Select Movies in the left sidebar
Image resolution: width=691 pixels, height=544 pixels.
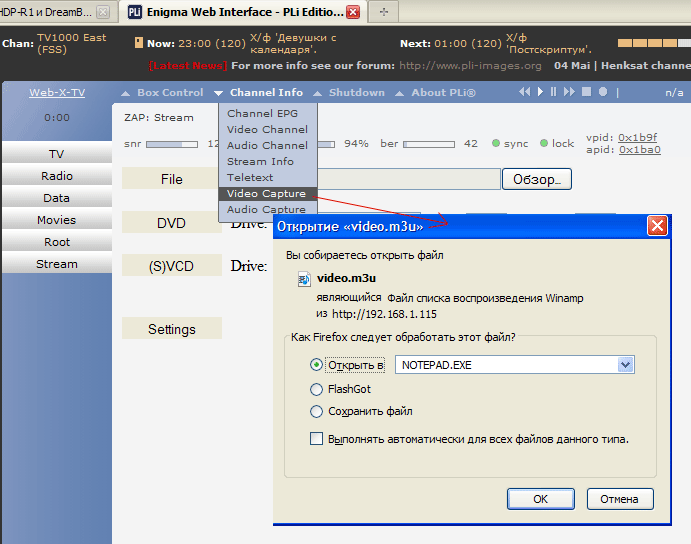click(57, 220)
